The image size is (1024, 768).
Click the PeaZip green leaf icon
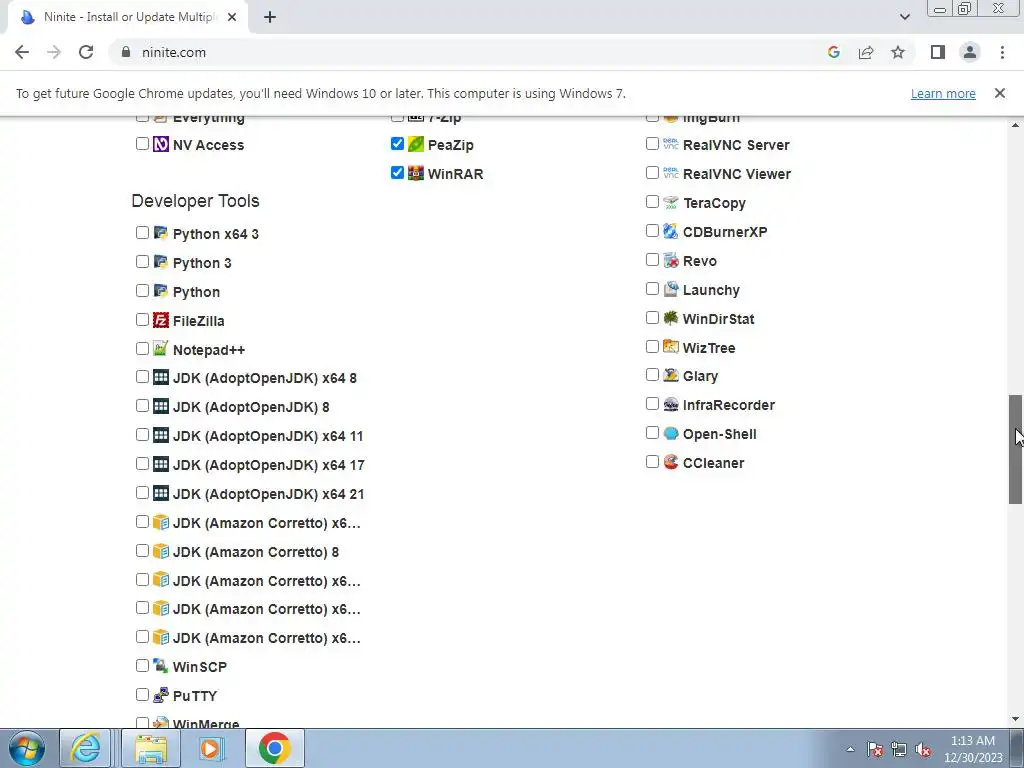tap(415, 144)
